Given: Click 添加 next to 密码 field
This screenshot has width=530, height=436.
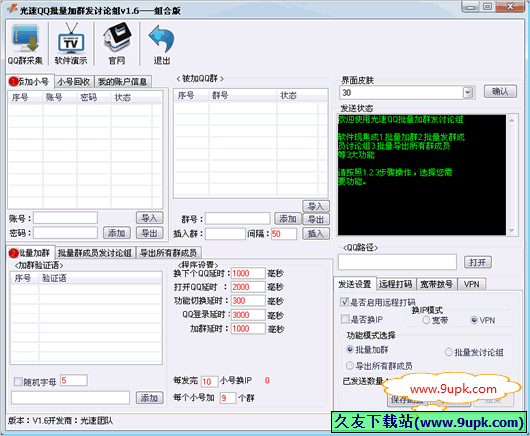Looking at the screenshot, I should coord(117,233).
